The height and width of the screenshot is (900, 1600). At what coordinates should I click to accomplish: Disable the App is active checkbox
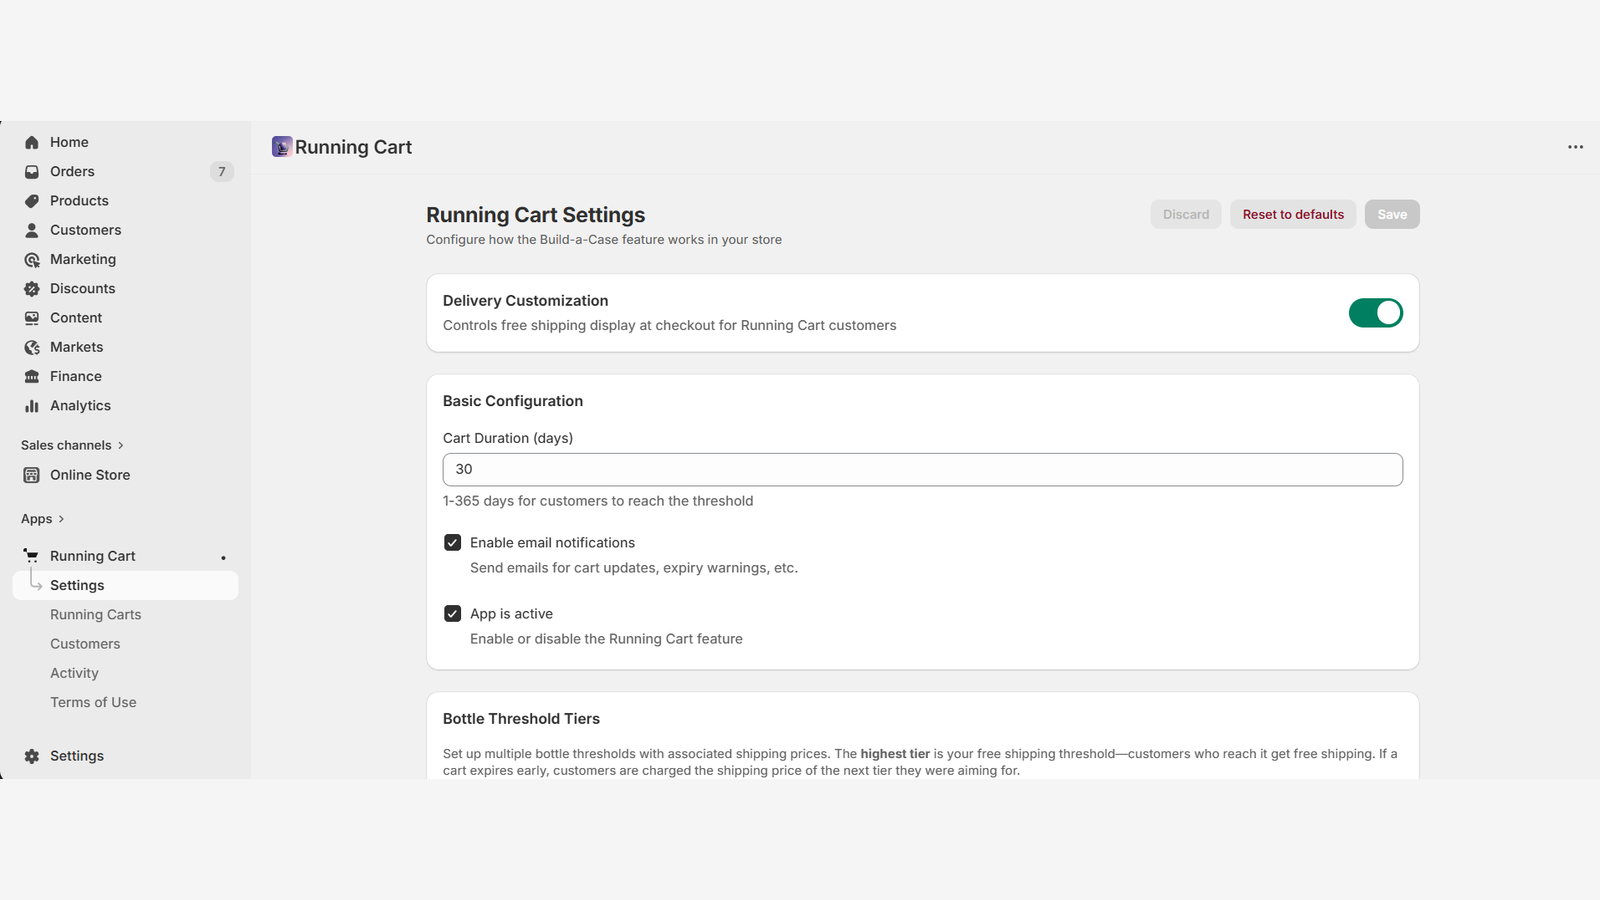452,613
